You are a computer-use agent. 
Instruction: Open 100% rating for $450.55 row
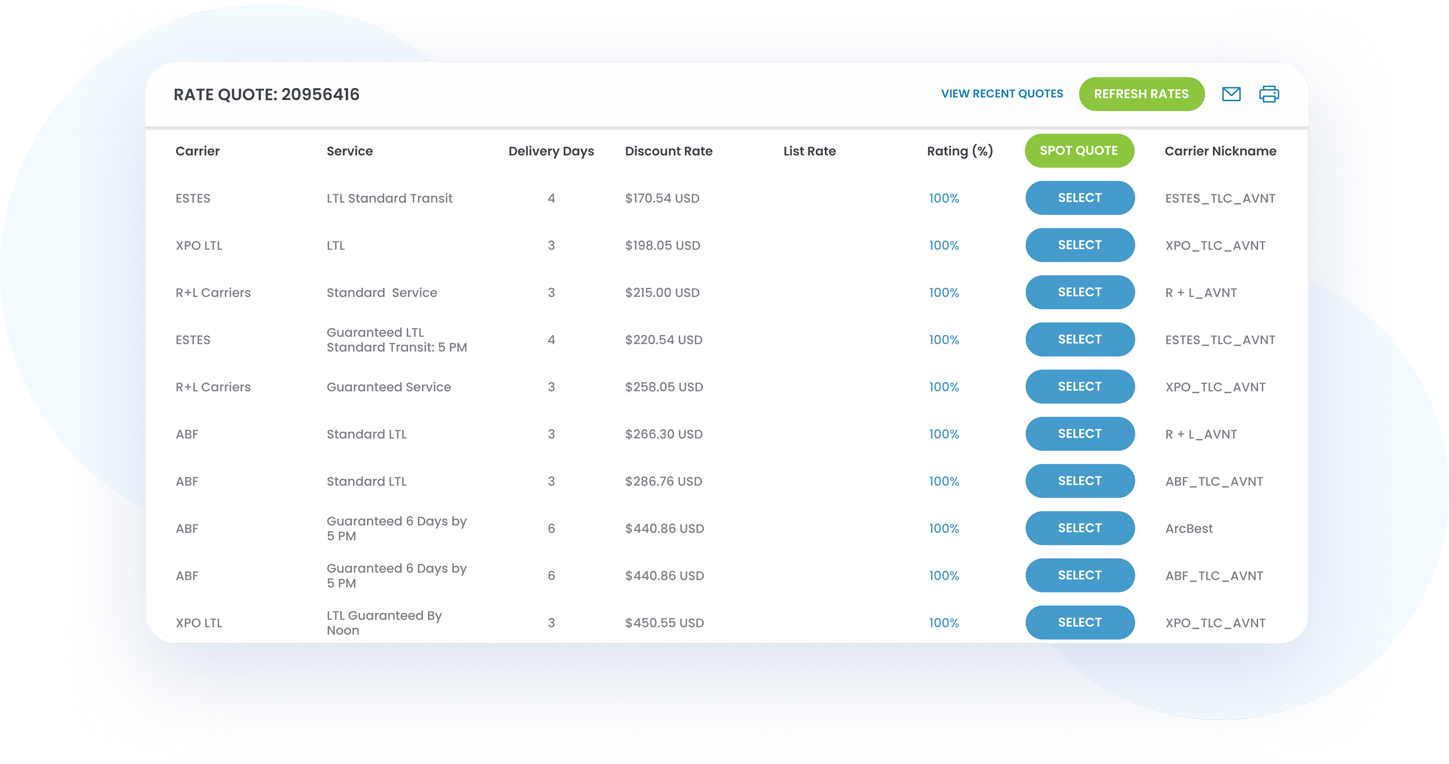(944, 623)
